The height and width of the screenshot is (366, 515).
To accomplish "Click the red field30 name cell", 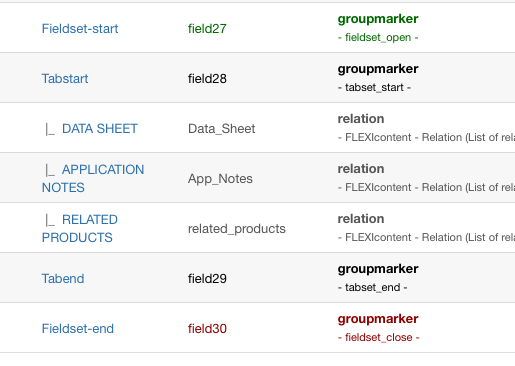I will [207, 329].
